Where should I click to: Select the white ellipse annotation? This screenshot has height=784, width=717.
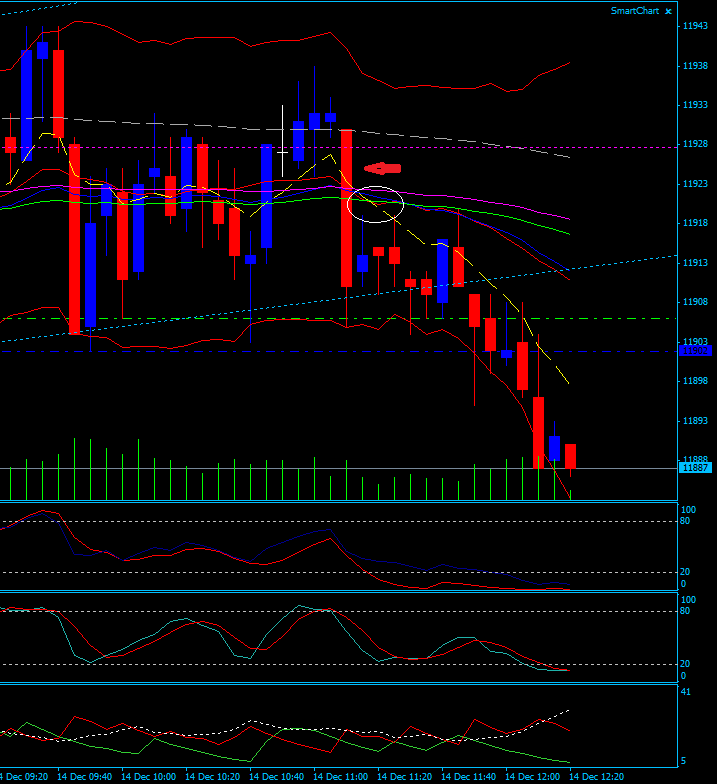coord(375,204)
